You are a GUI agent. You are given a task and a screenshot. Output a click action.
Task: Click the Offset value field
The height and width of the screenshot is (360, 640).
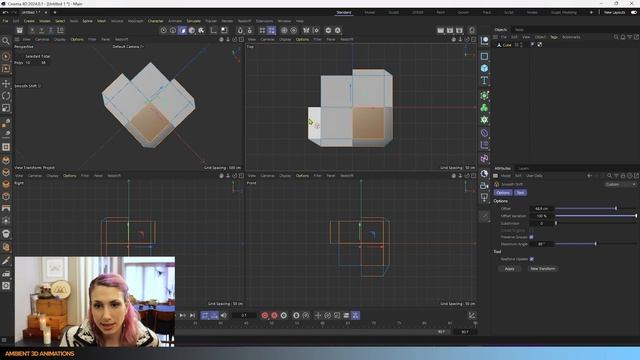point(541,209)
